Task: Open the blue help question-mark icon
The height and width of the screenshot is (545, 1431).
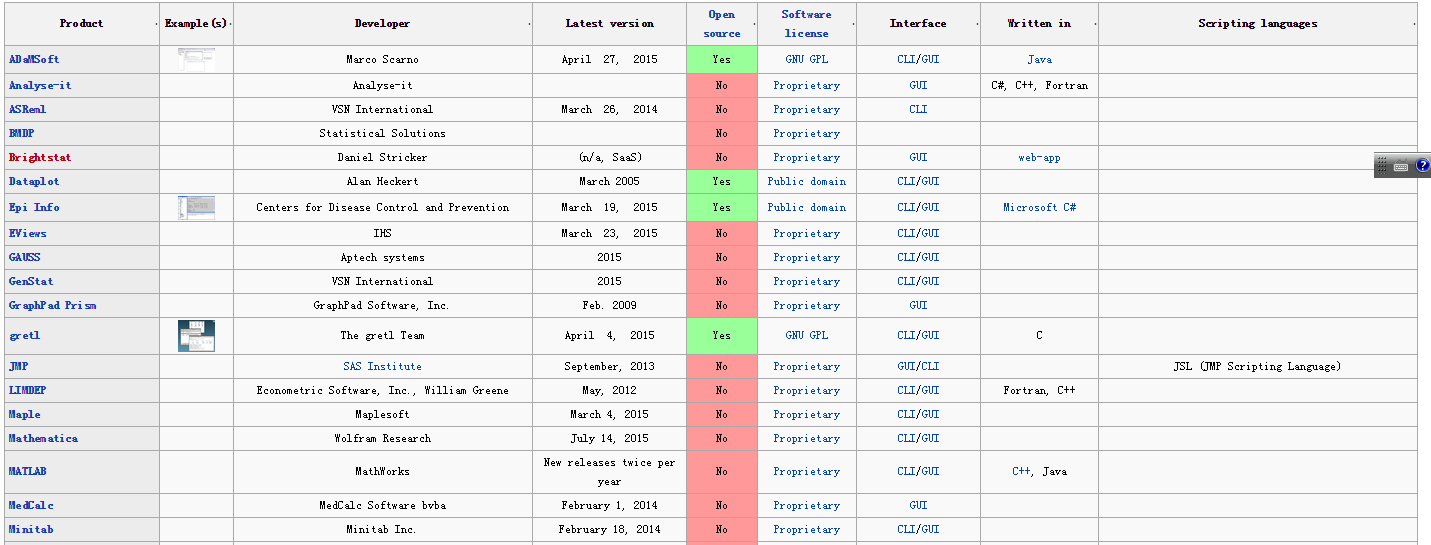Action: click(x=1422, y=166)
